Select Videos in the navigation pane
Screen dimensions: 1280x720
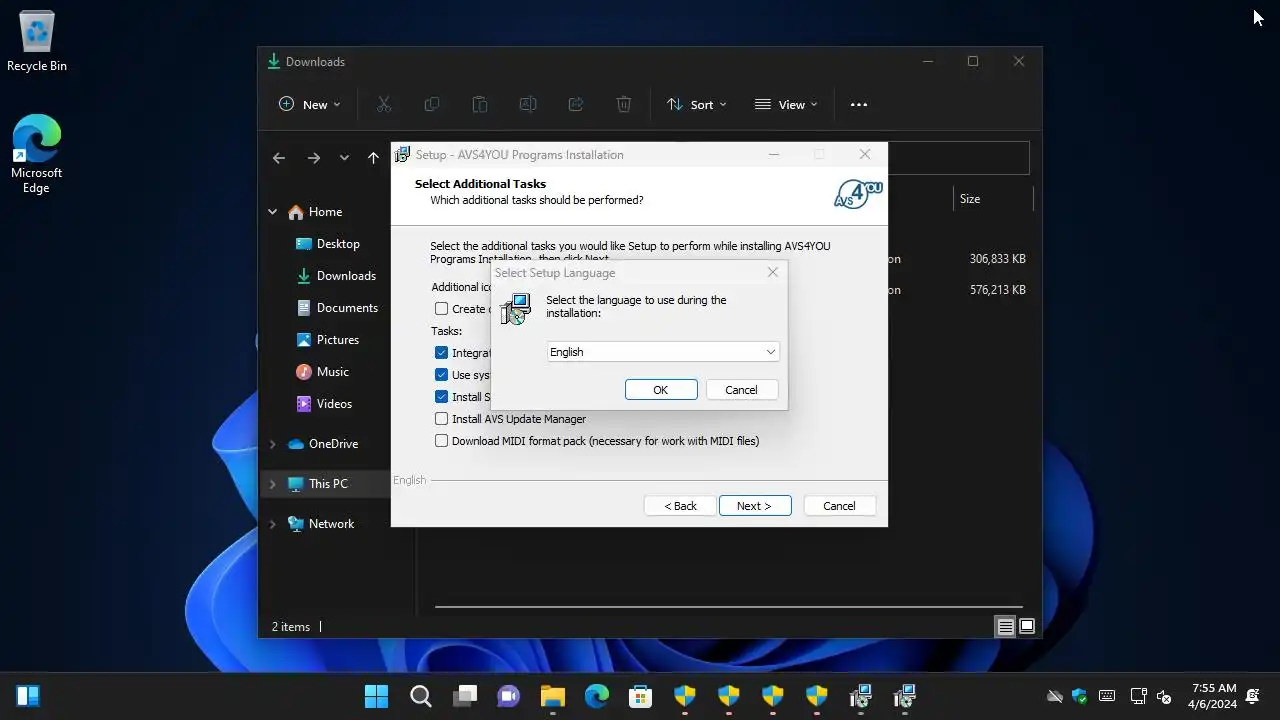coord(325,404)
